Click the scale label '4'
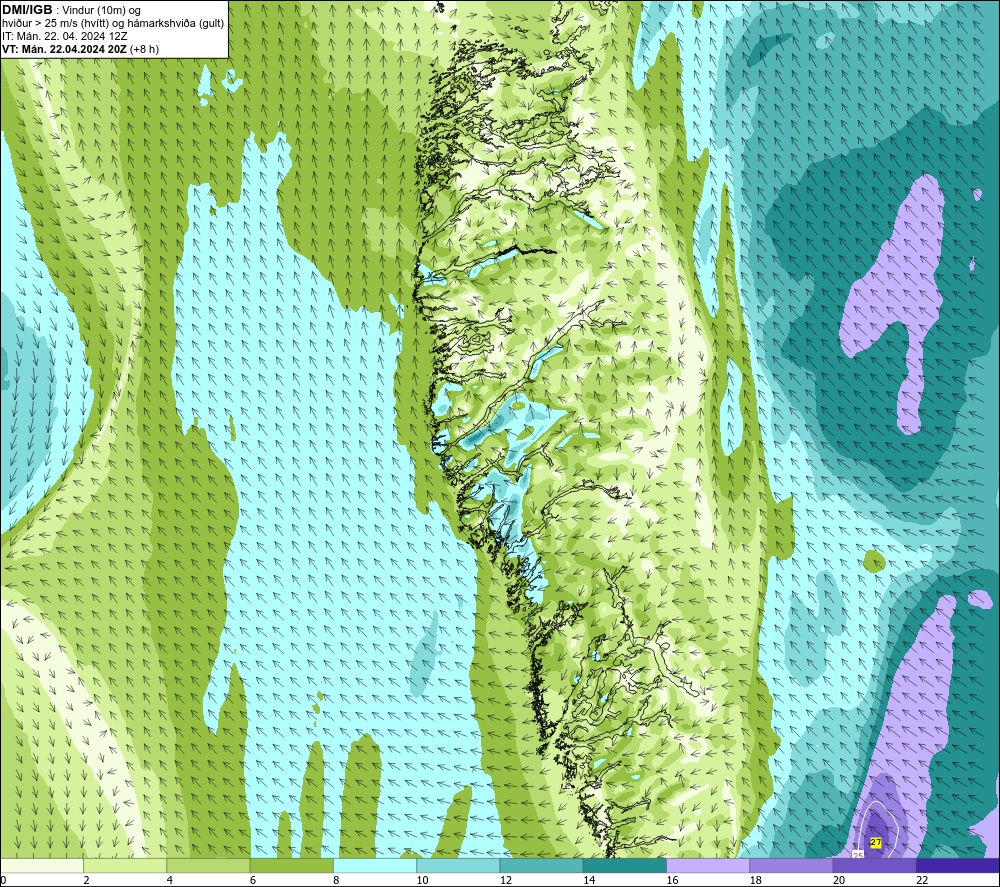This screenshot has width=1000, height=887. coord(169,880)
